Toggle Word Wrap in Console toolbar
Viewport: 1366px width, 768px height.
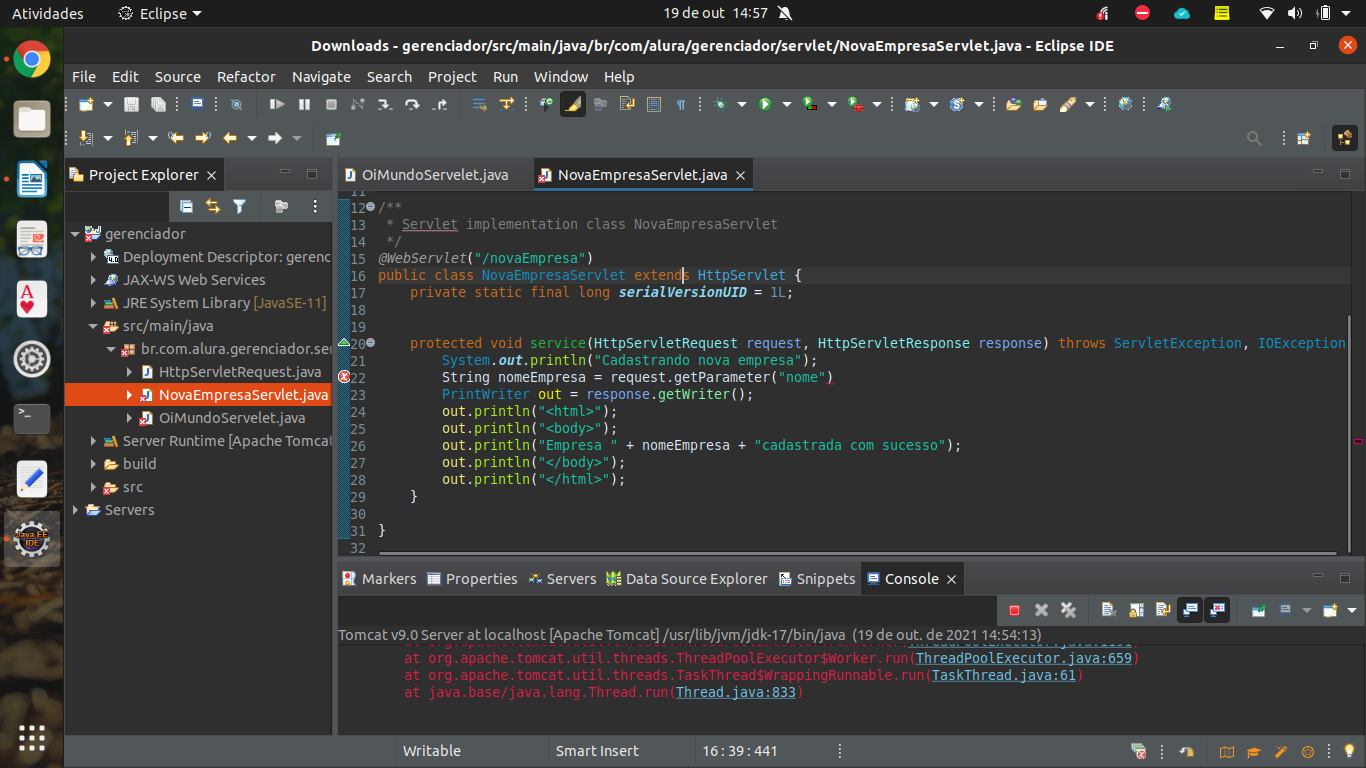click(x=1163, y=610)
